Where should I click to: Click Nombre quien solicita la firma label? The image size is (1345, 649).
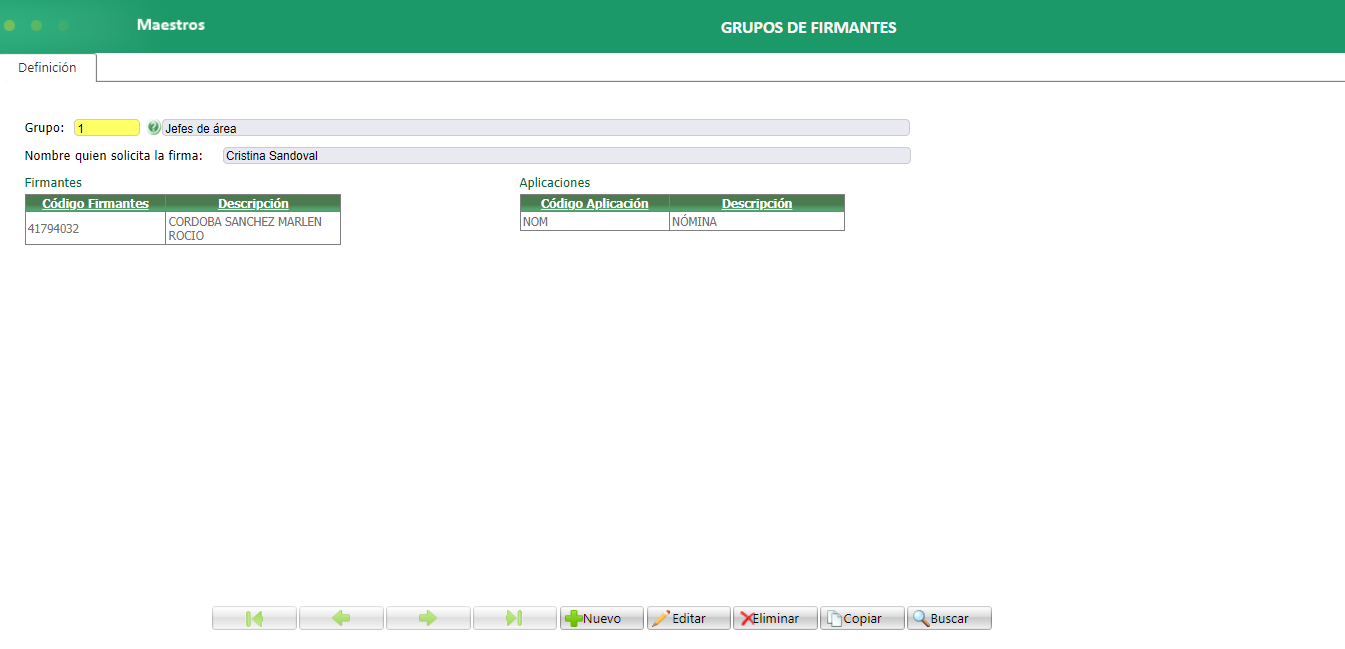(114, 155)
